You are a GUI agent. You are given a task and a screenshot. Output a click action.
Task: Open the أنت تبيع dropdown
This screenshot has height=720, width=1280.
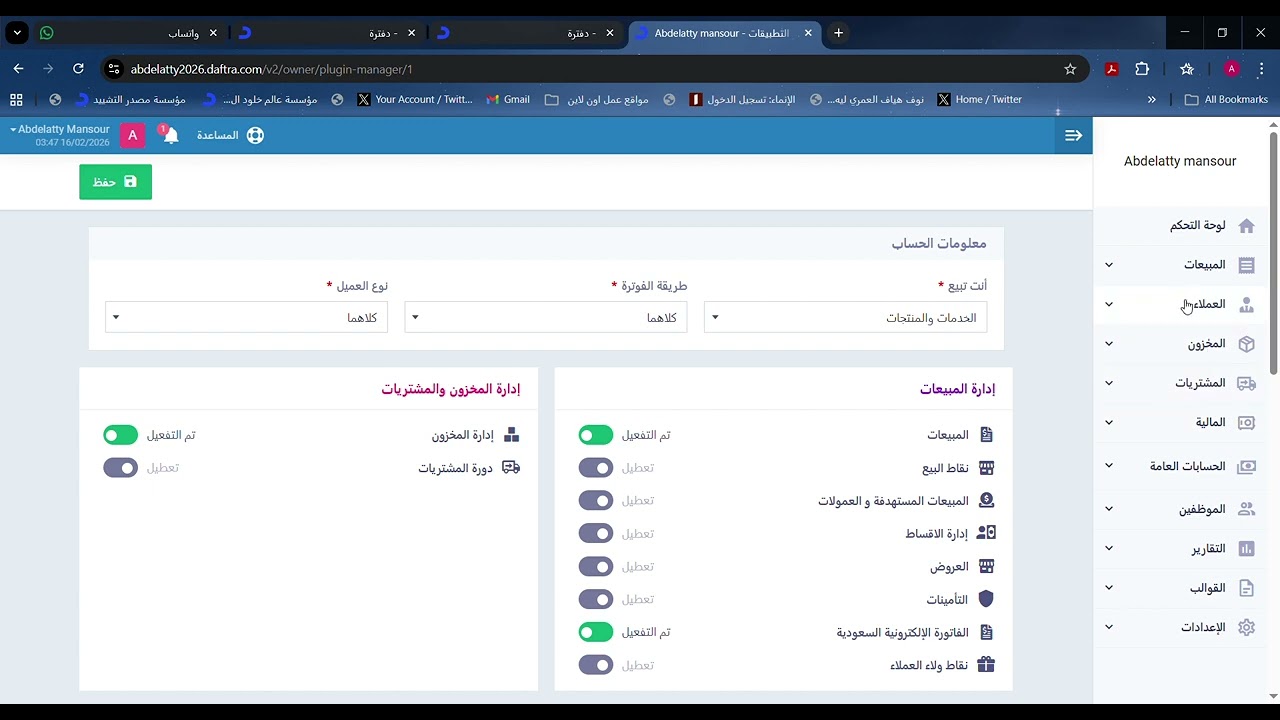(846, 318)
